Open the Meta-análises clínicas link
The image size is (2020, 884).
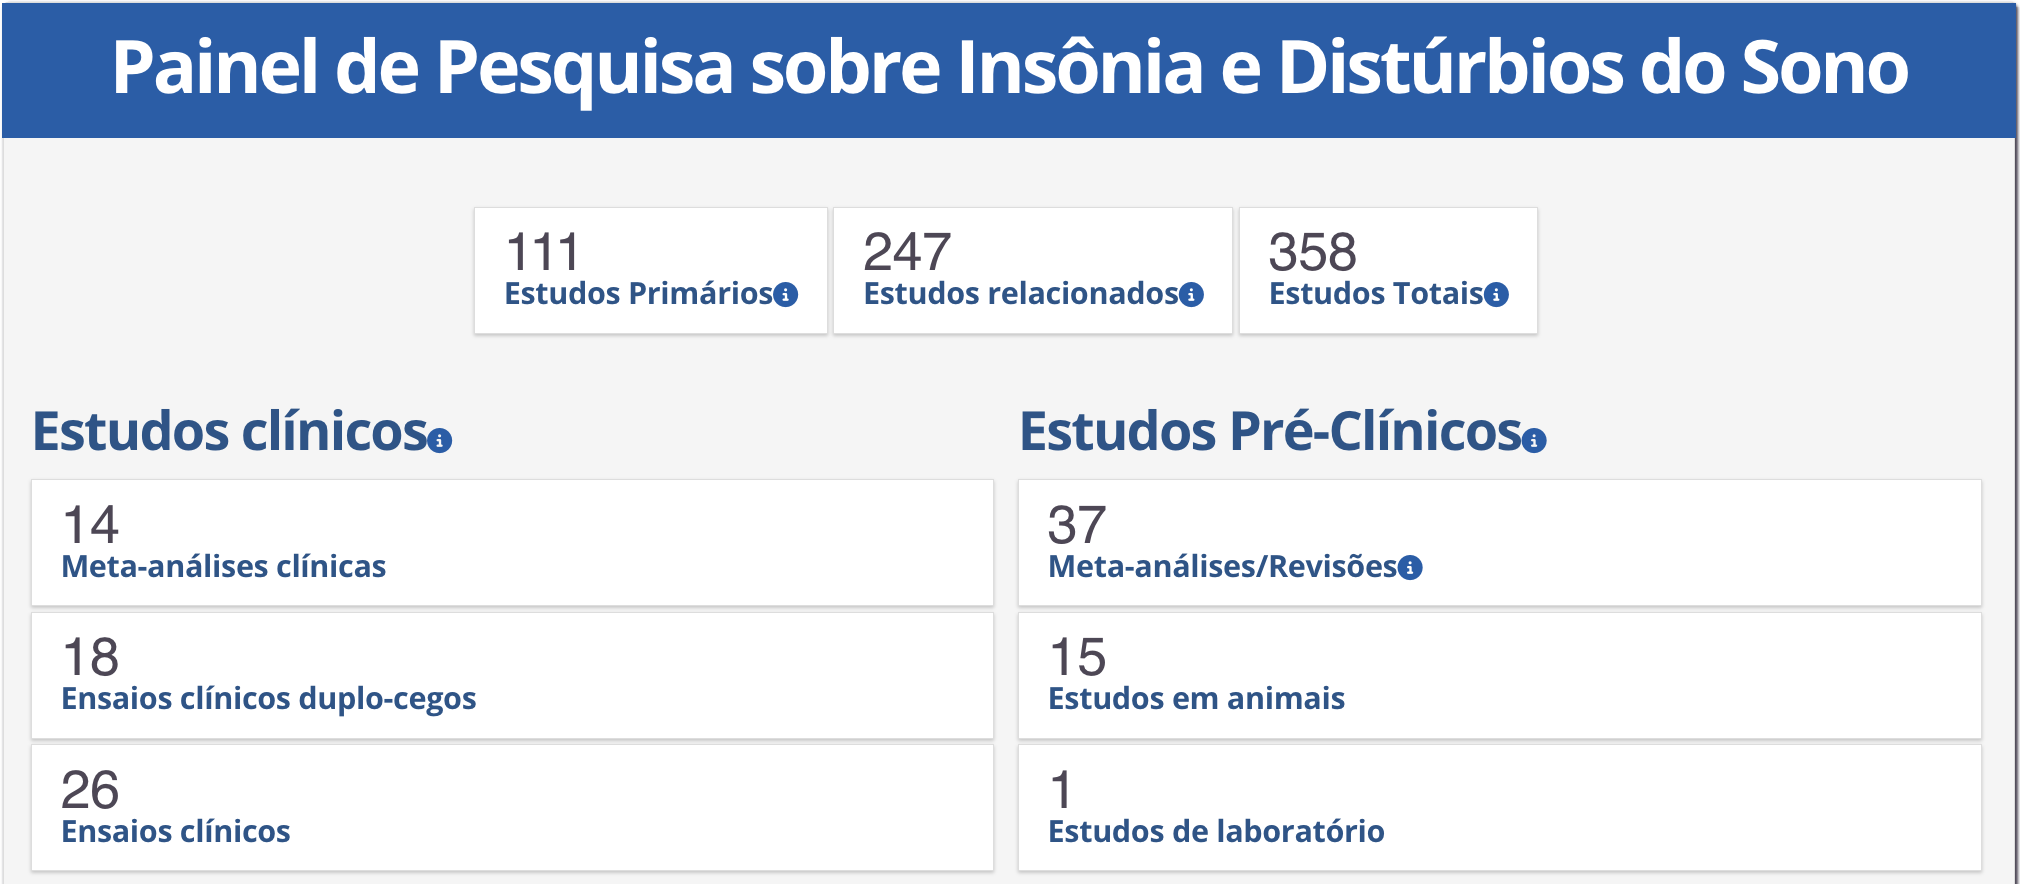click(x=224, y=567)
